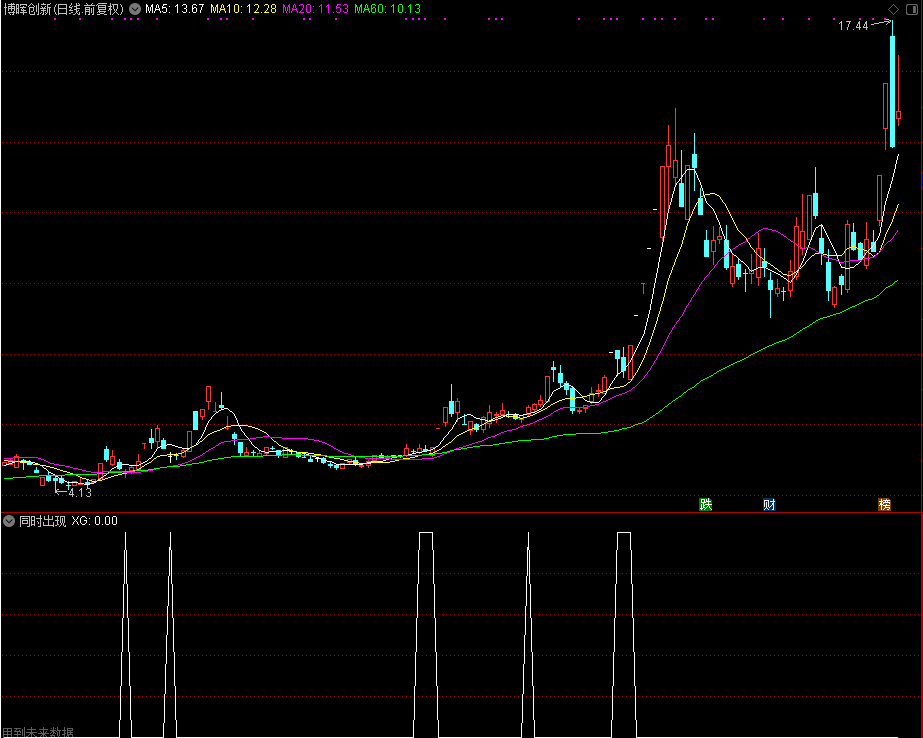Click the MA60: 10.13 label
This screenshot has width=923, height=738.
click(387, 9)
